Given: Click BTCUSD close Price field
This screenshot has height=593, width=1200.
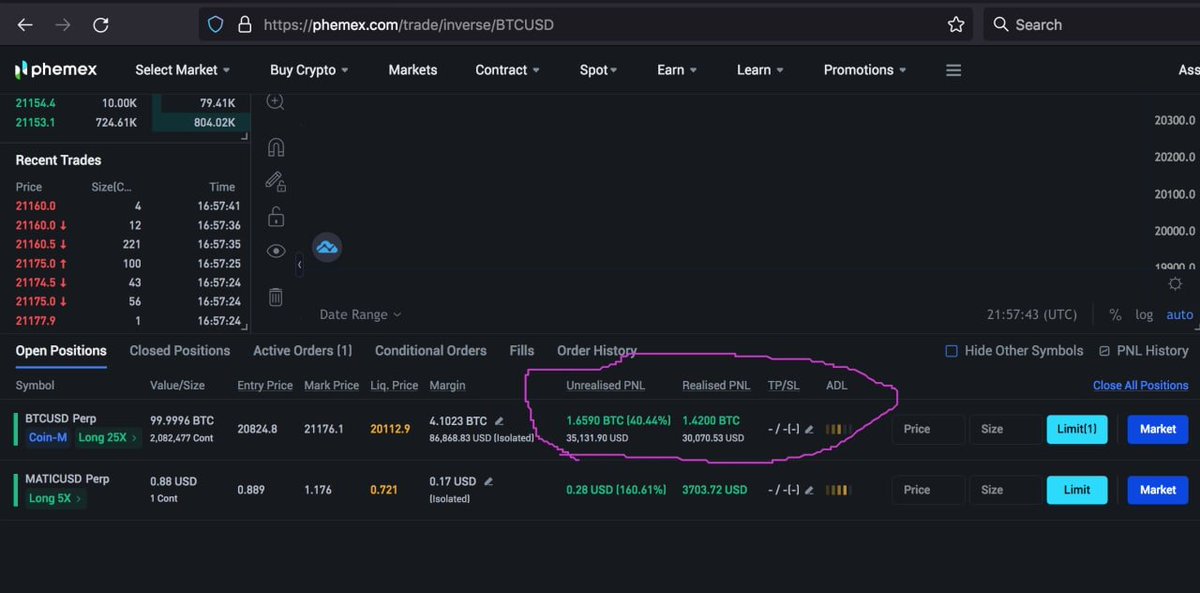Looking at the screenshot, I should 929,429.
